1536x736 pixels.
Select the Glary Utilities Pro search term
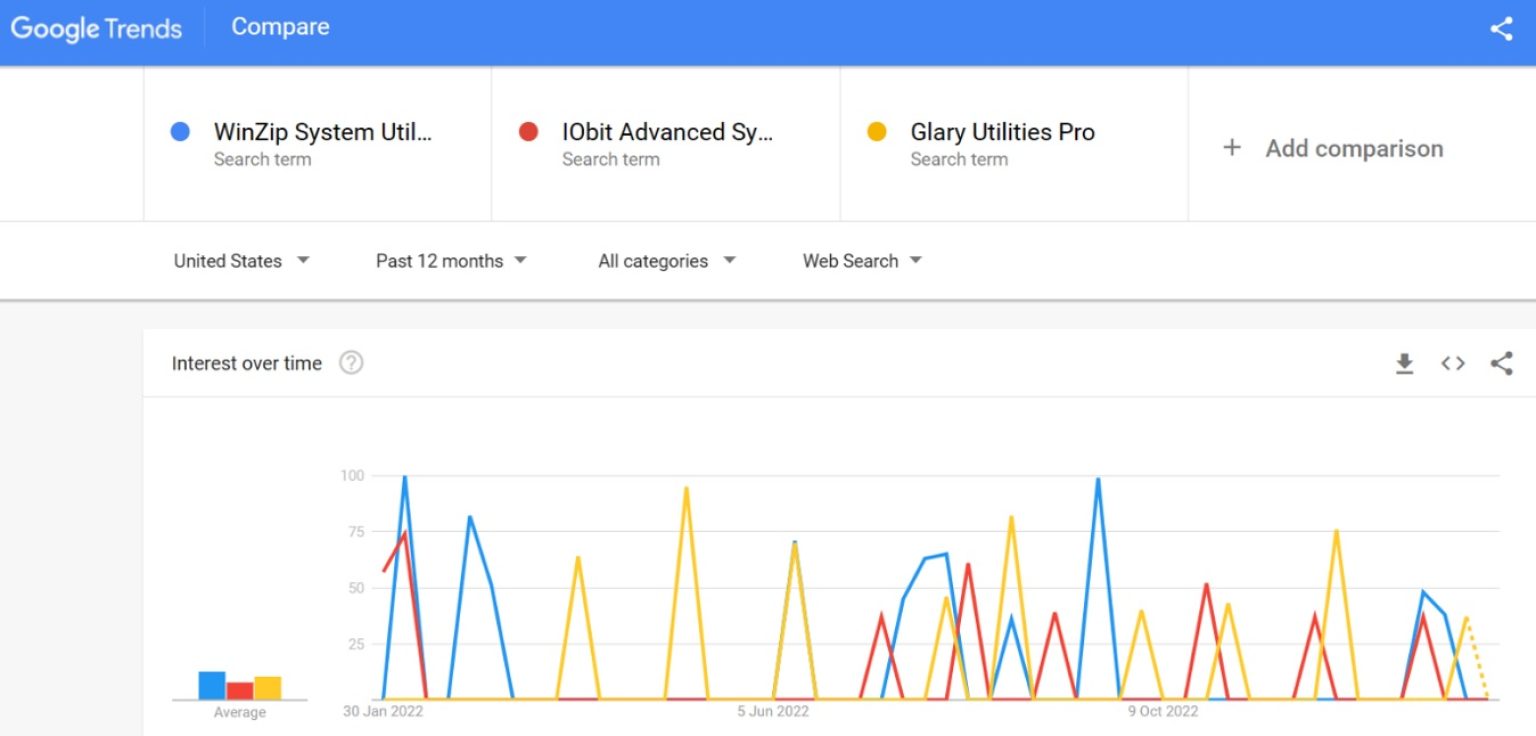[1002, 133]
